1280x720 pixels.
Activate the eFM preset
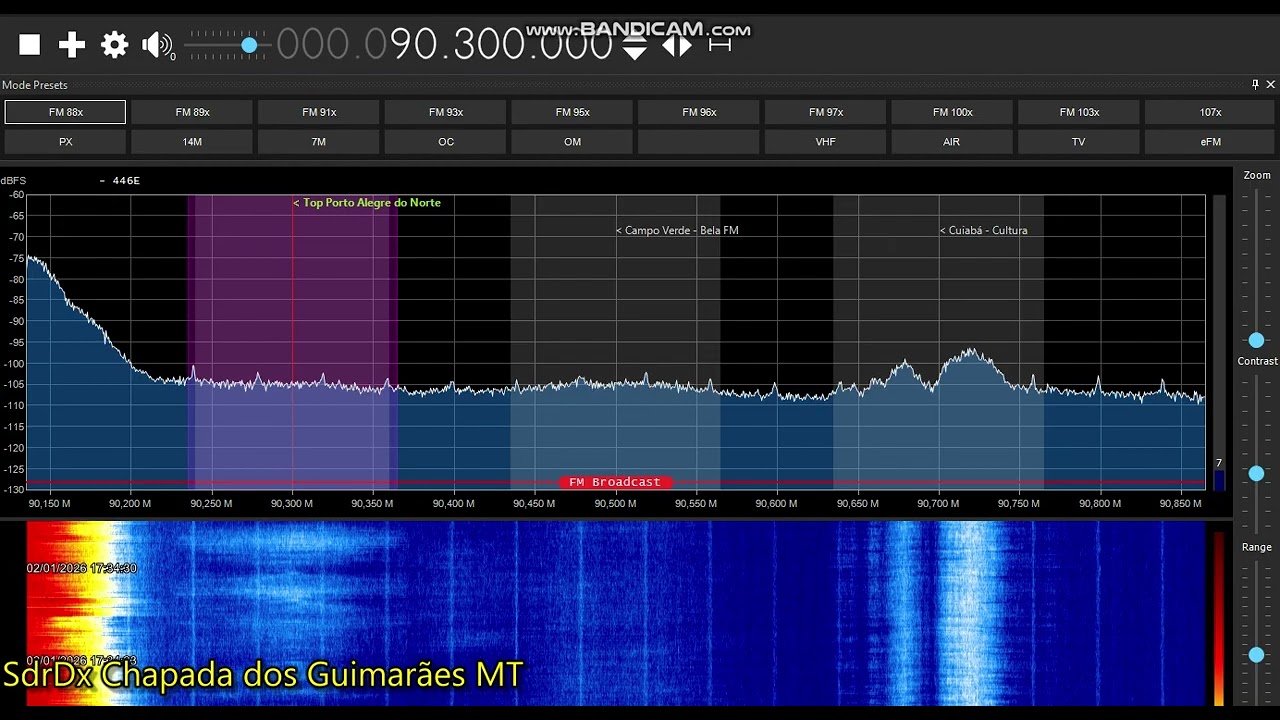coord(1210,142)
